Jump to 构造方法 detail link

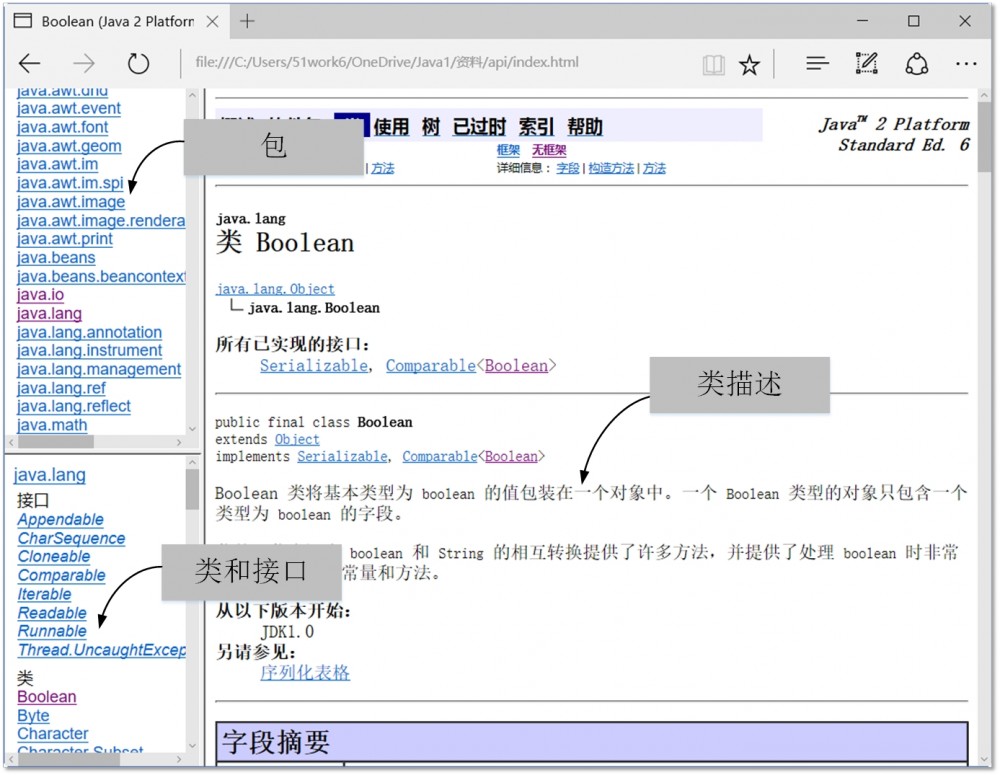pyautogui.click(x=611, y=168)
